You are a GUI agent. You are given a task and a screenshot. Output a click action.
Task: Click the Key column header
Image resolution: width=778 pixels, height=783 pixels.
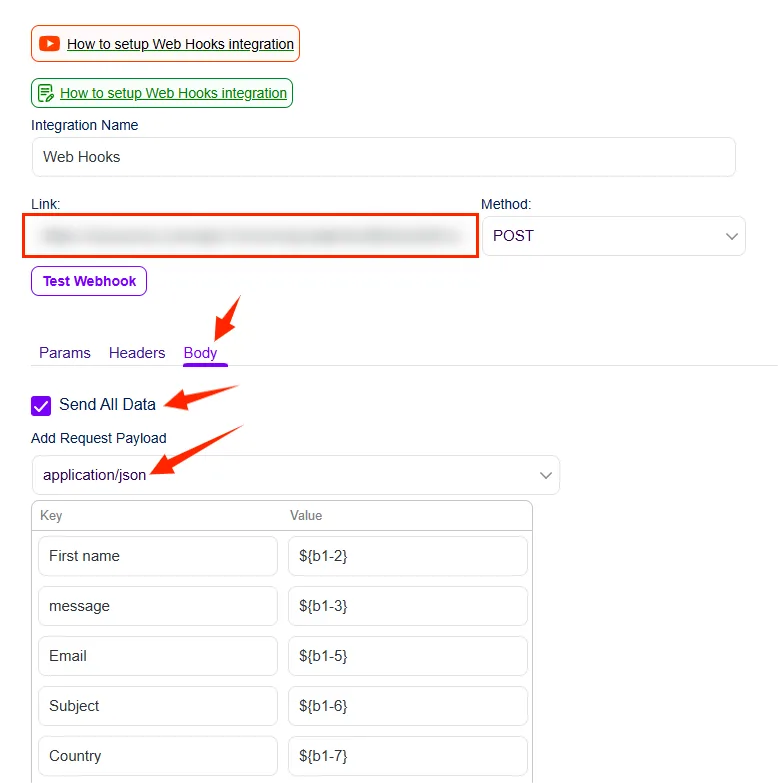tap(51, 515)
